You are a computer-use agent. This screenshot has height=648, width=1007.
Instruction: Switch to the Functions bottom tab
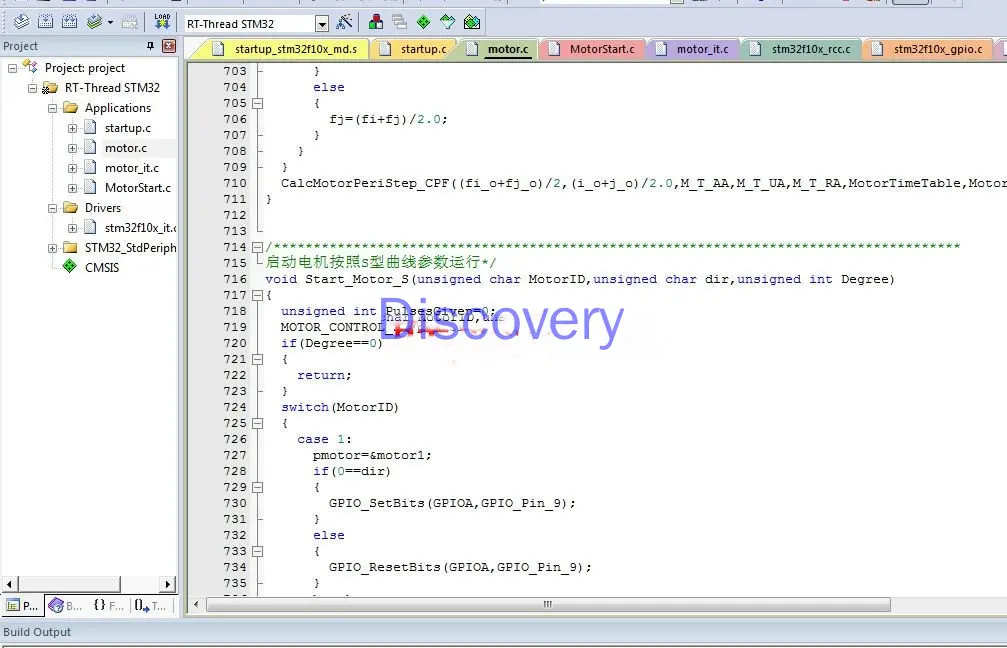pos(109,606)
